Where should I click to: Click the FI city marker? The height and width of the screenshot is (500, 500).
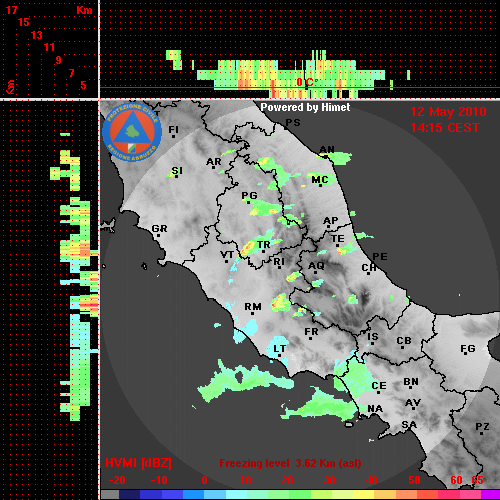coord(173,136)
